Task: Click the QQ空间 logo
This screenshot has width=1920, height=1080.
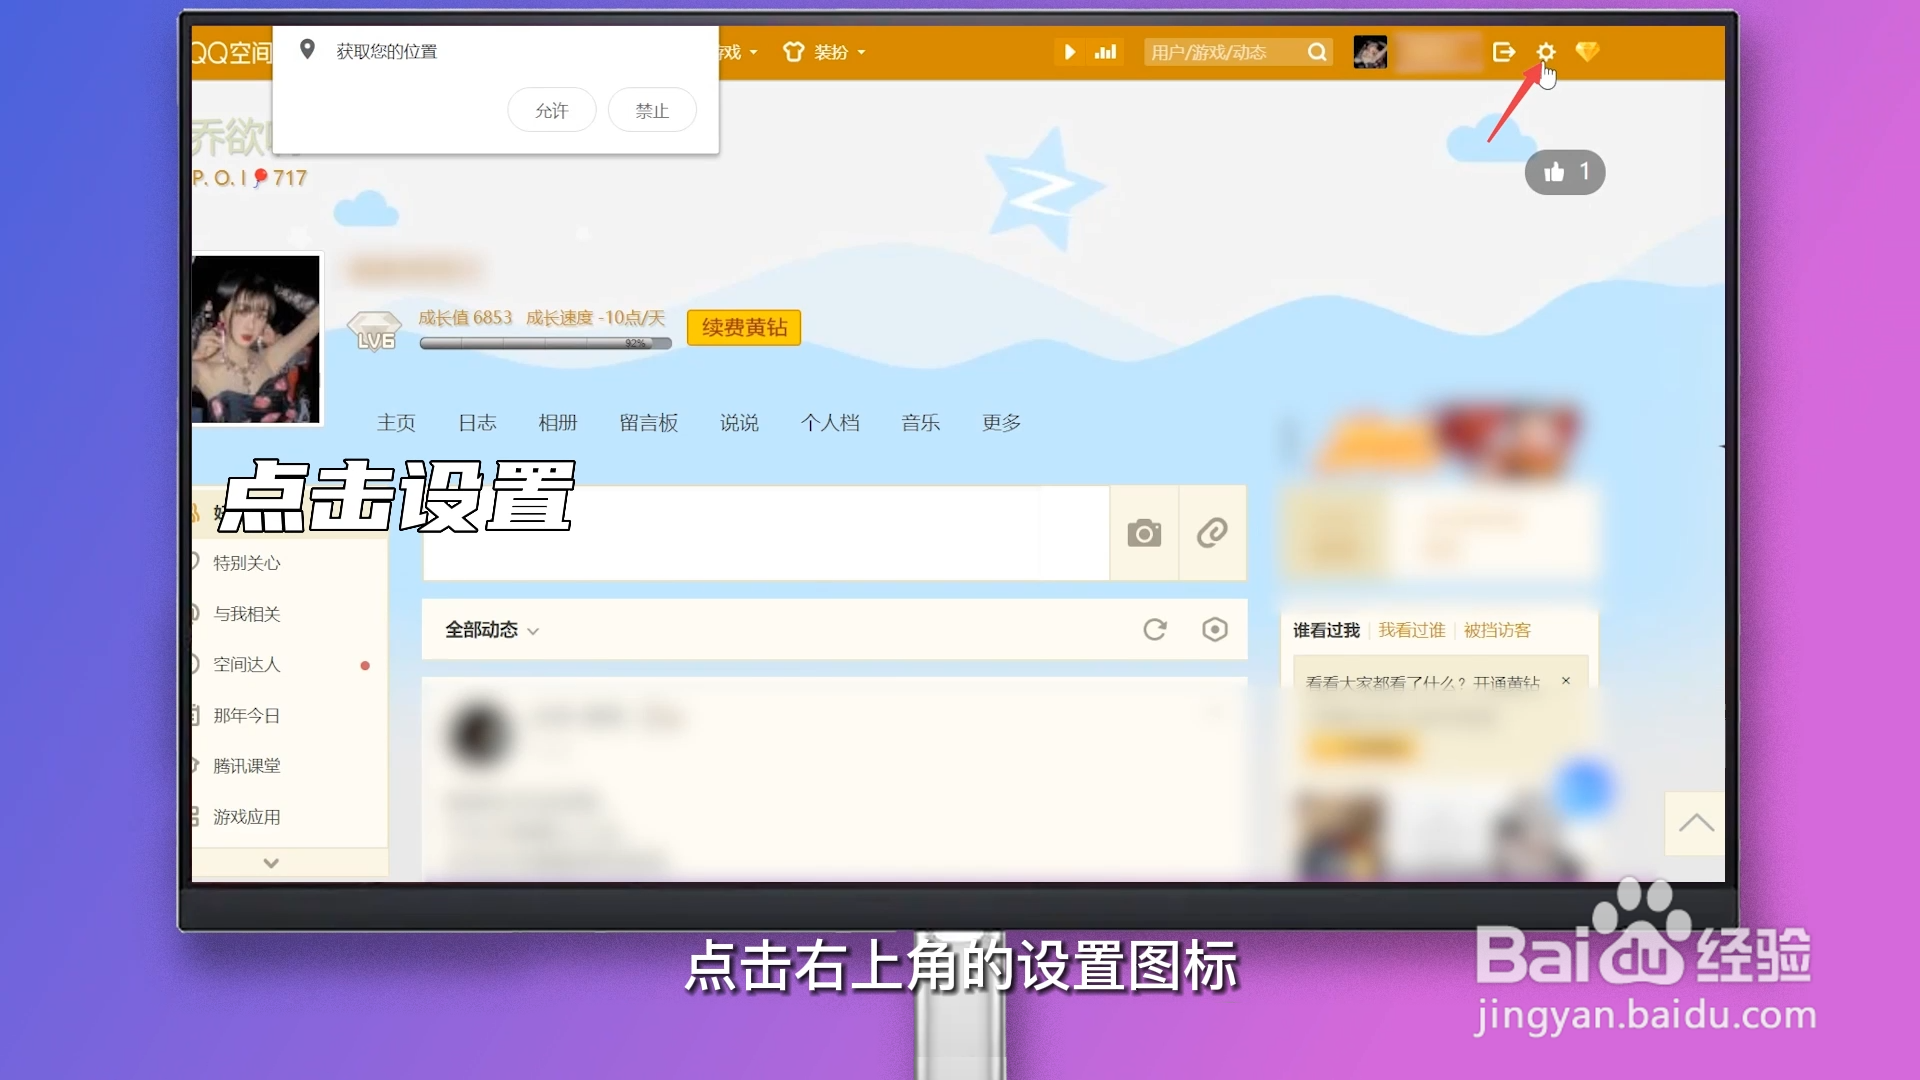Action: click(232, 53)
